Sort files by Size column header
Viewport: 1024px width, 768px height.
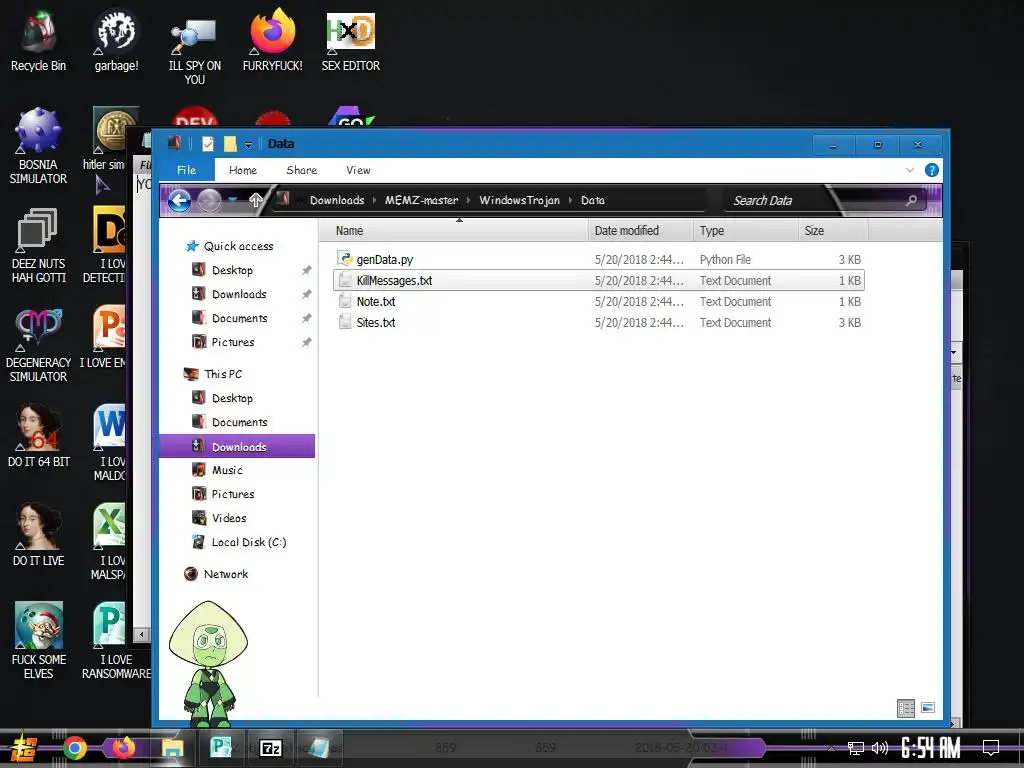pos(833,231)
